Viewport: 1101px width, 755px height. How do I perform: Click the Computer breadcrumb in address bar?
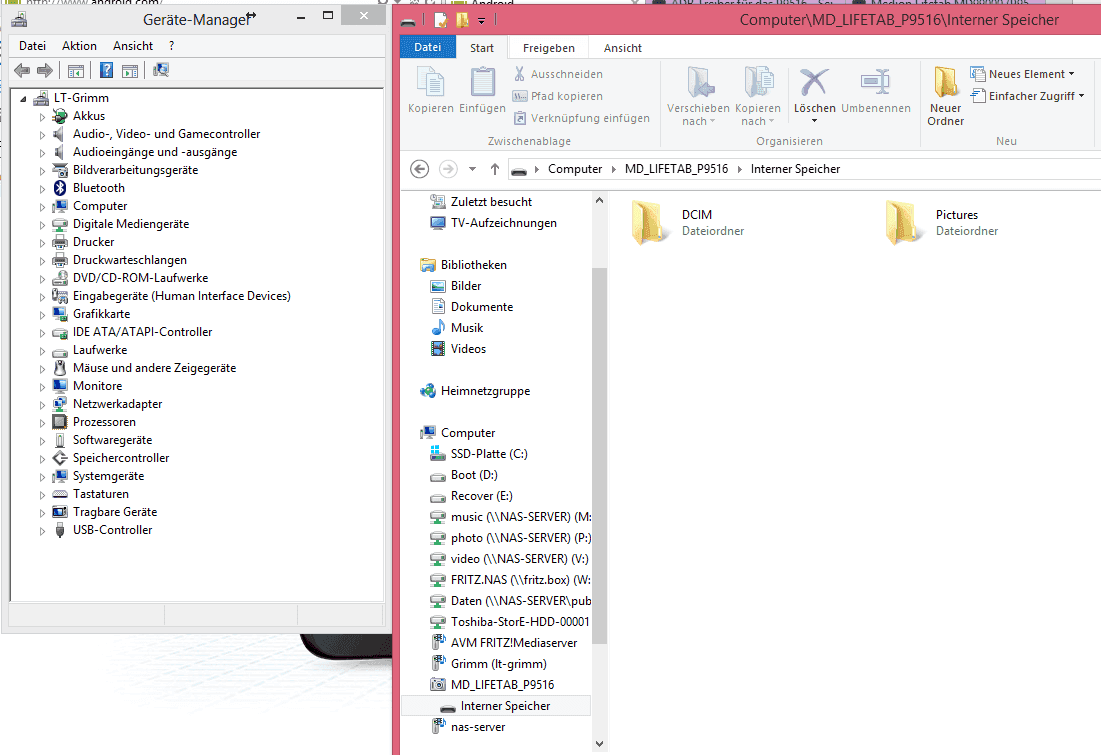point(575,169)
